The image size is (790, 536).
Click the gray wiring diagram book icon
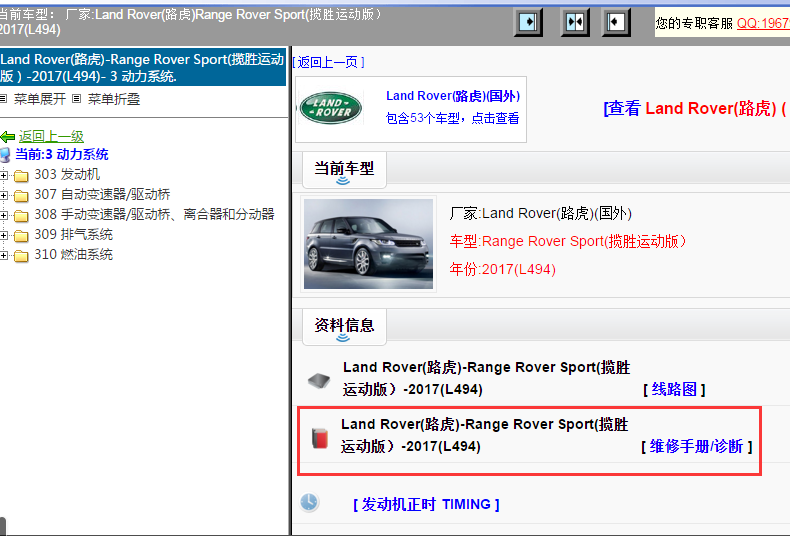[x=319, y=381]
